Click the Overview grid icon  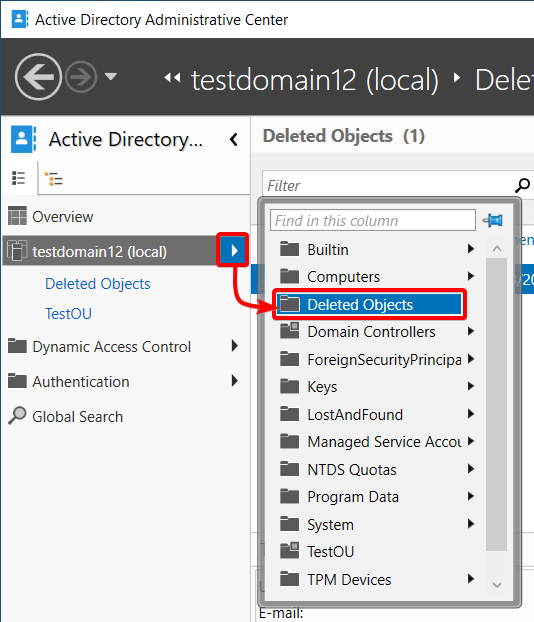click(x=17, y=216)
